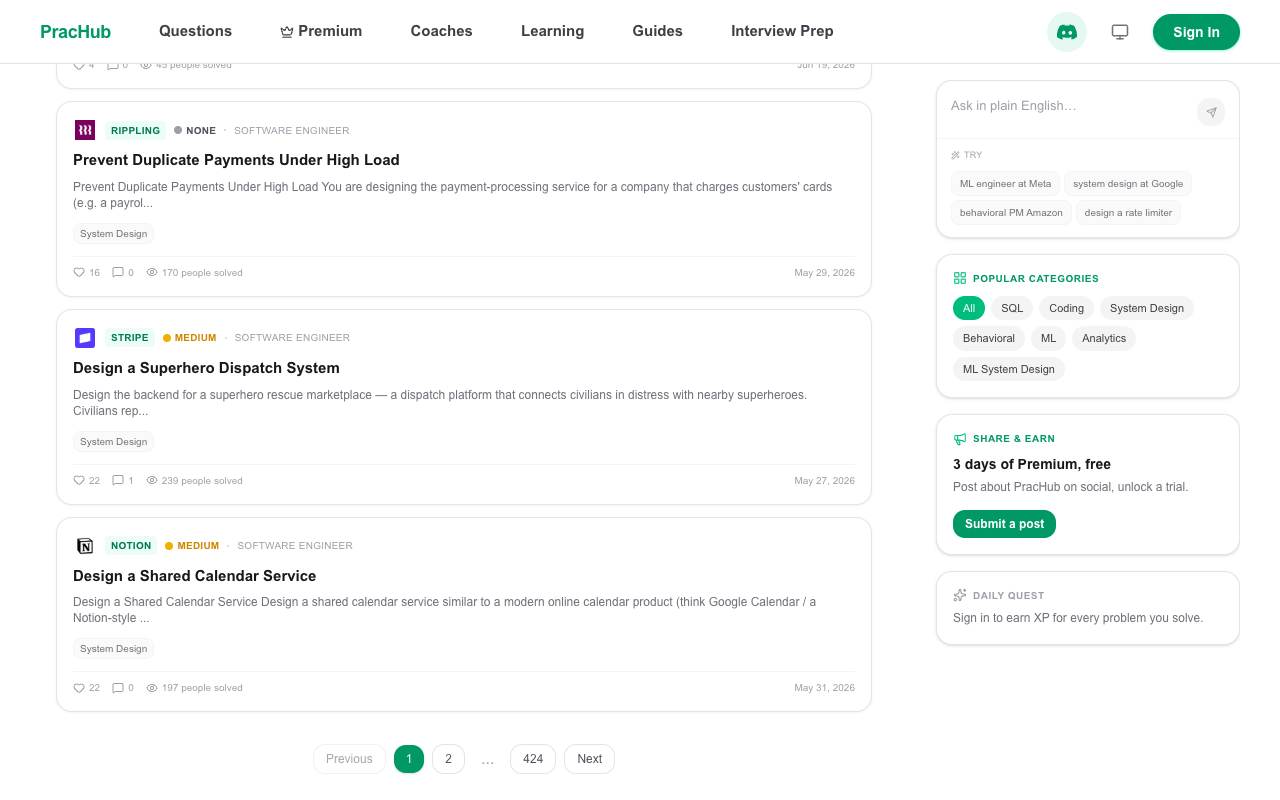Filter by the Analytics category
Viewport: 1280px width, 800px height.
click(1104, 338)
